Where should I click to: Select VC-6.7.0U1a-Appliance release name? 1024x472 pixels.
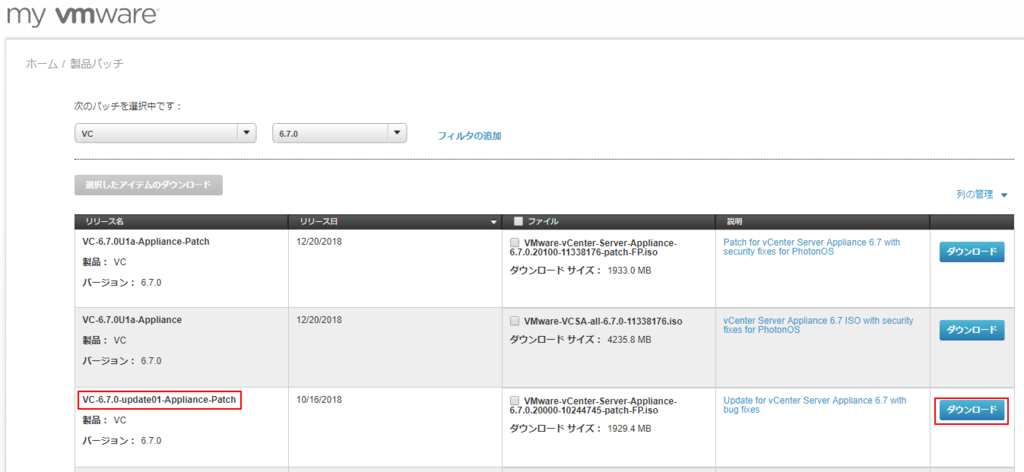click(x=132, y=320)
